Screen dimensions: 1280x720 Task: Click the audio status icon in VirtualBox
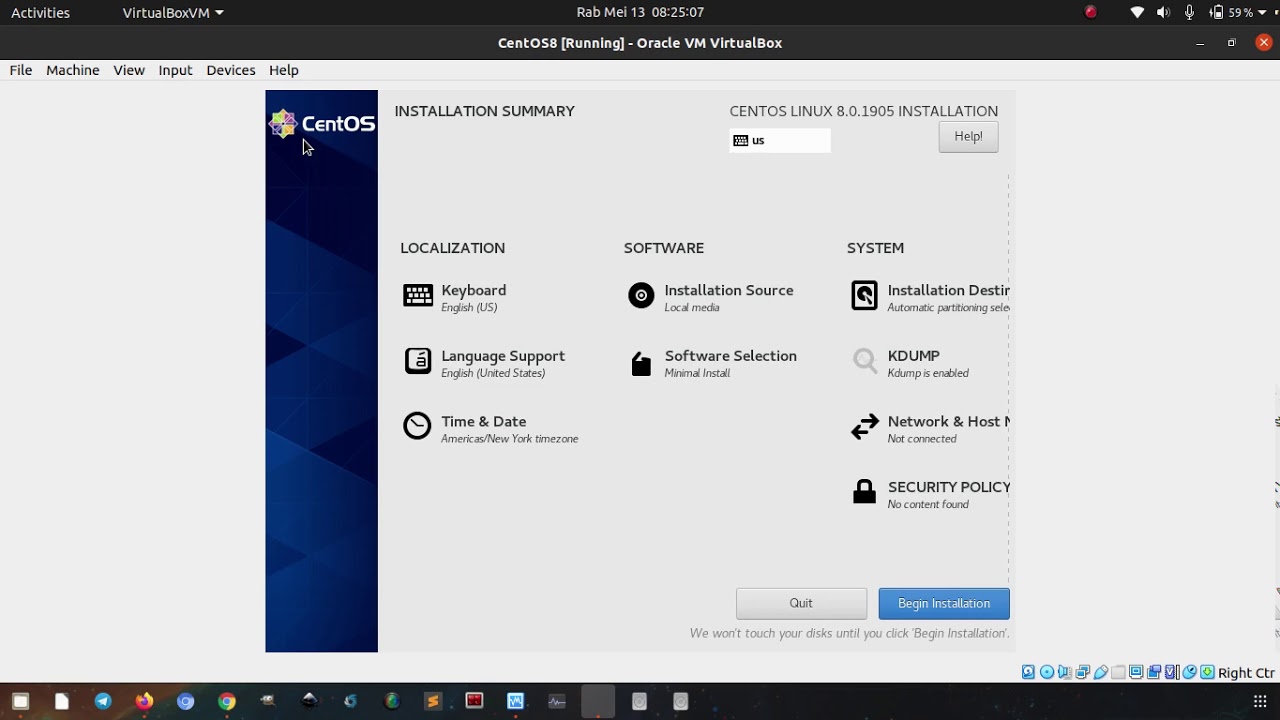(1064, 672)
